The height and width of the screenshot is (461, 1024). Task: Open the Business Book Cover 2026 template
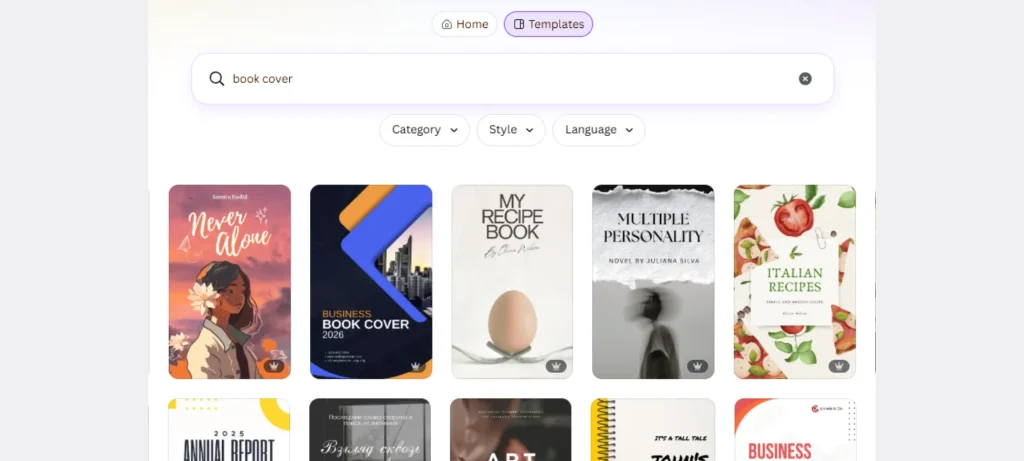pyautogui.click(x=371, y=281)
